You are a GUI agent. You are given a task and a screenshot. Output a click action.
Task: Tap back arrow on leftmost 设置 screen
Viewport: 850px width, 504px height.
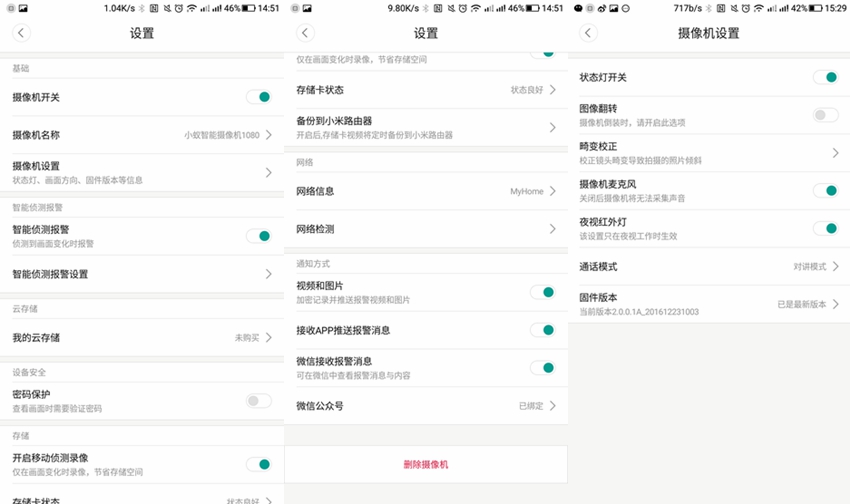(x=21, y=33)
